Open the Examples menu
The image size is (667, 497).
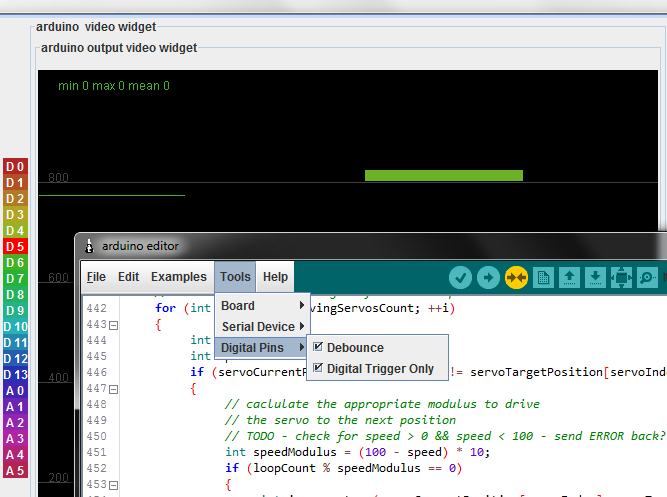pos(179,277)
